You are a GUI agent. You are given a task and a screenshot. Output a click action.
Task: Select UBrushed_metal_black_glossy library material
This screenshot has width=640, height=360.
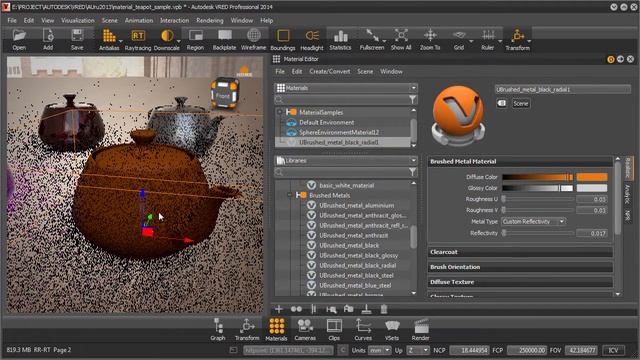[x=358, y=256]
